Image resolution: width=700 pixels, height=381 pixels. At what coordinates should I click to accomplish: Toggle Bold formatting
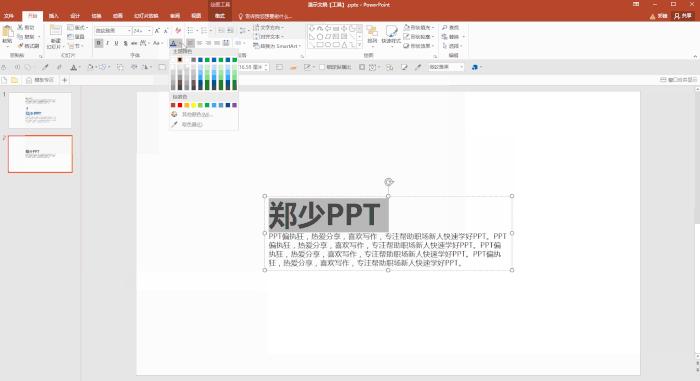point(99,43)
